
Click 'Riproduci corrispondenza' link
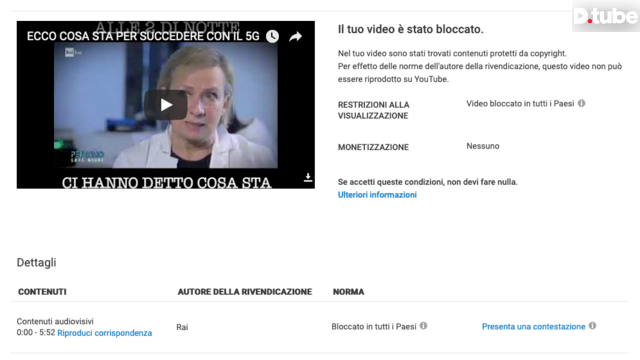click(x=104, y=333)
